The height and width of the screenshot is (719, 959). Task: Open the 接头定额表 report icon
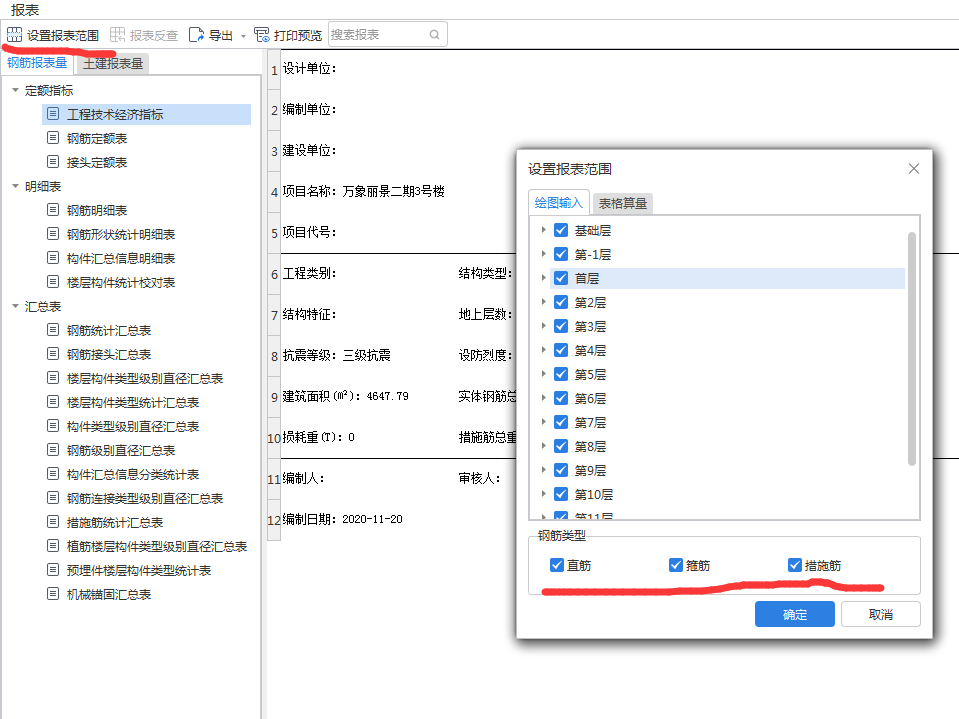pos(53,161)
